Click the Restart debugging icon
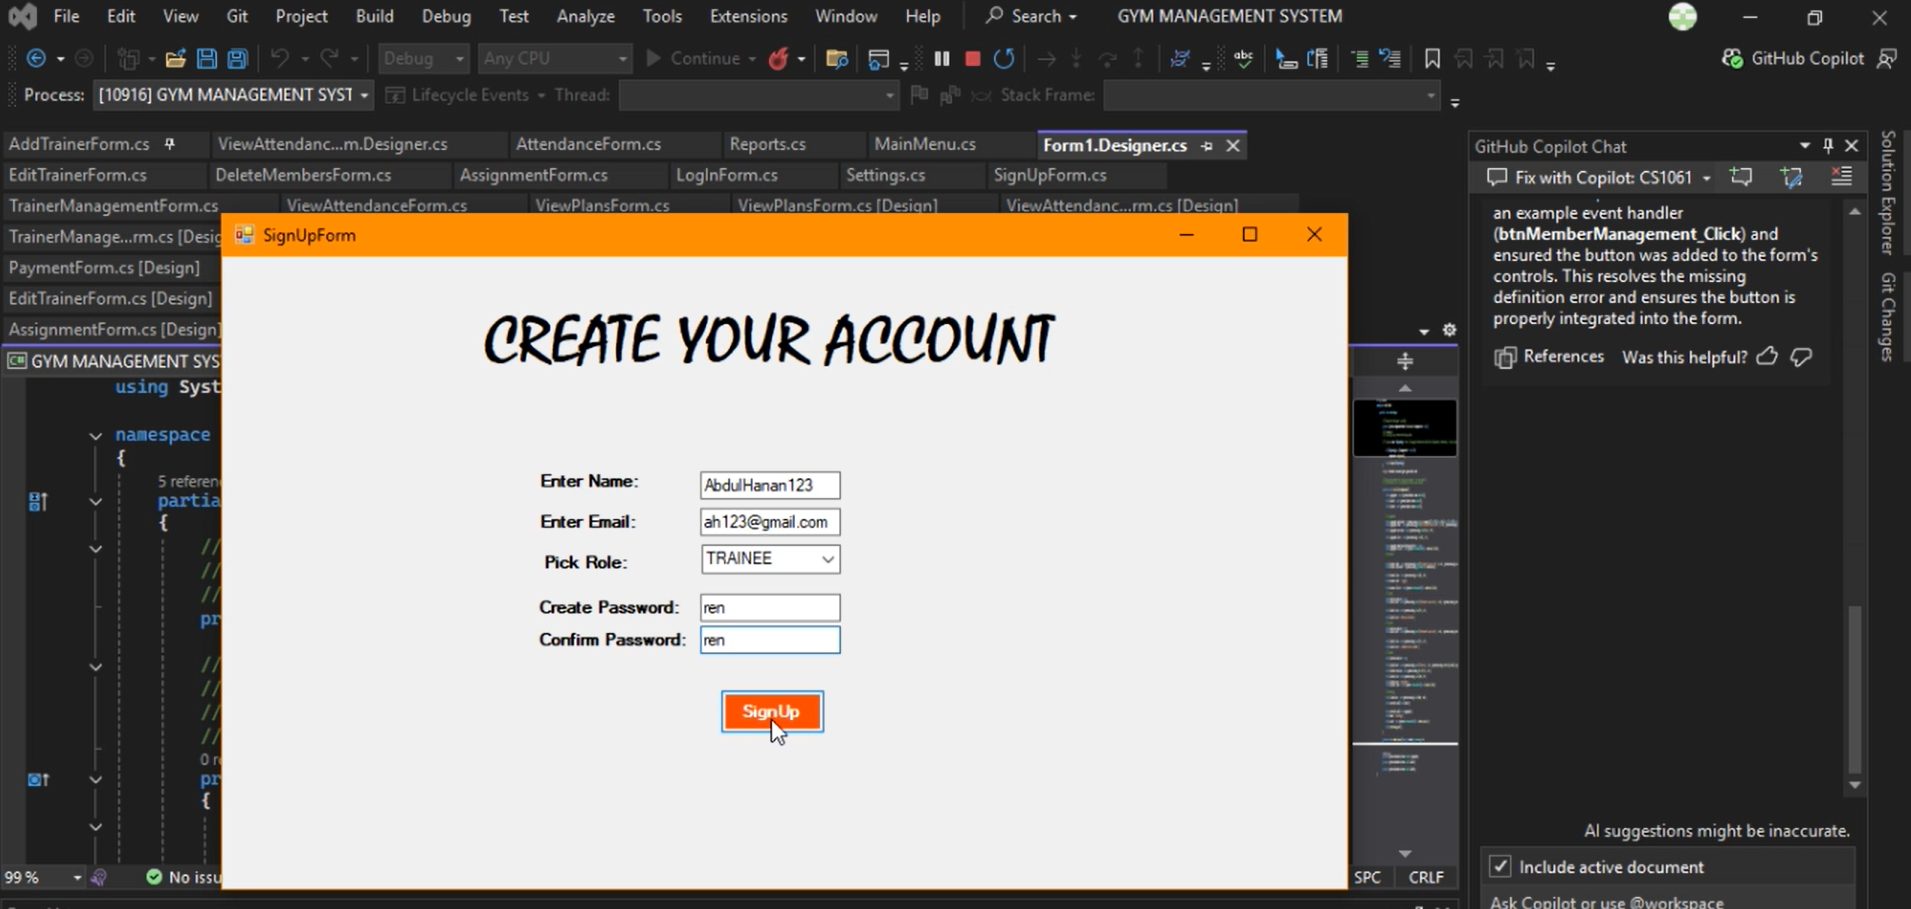Screen dimensions: 1911x909 click(1004, 59)
